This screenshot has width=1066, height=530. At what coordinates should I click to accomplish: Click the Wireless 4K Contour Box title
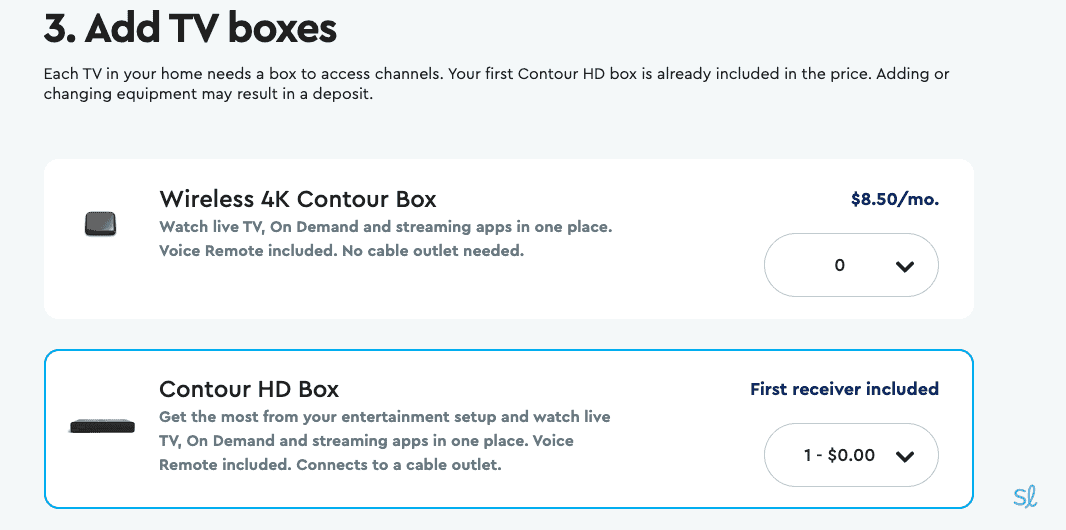(x=298, y=198)
